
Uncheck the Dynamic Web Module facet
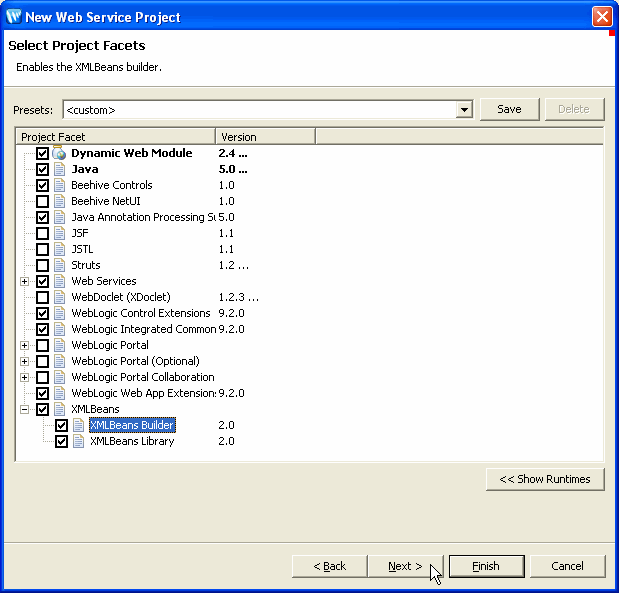pos(43,153)
